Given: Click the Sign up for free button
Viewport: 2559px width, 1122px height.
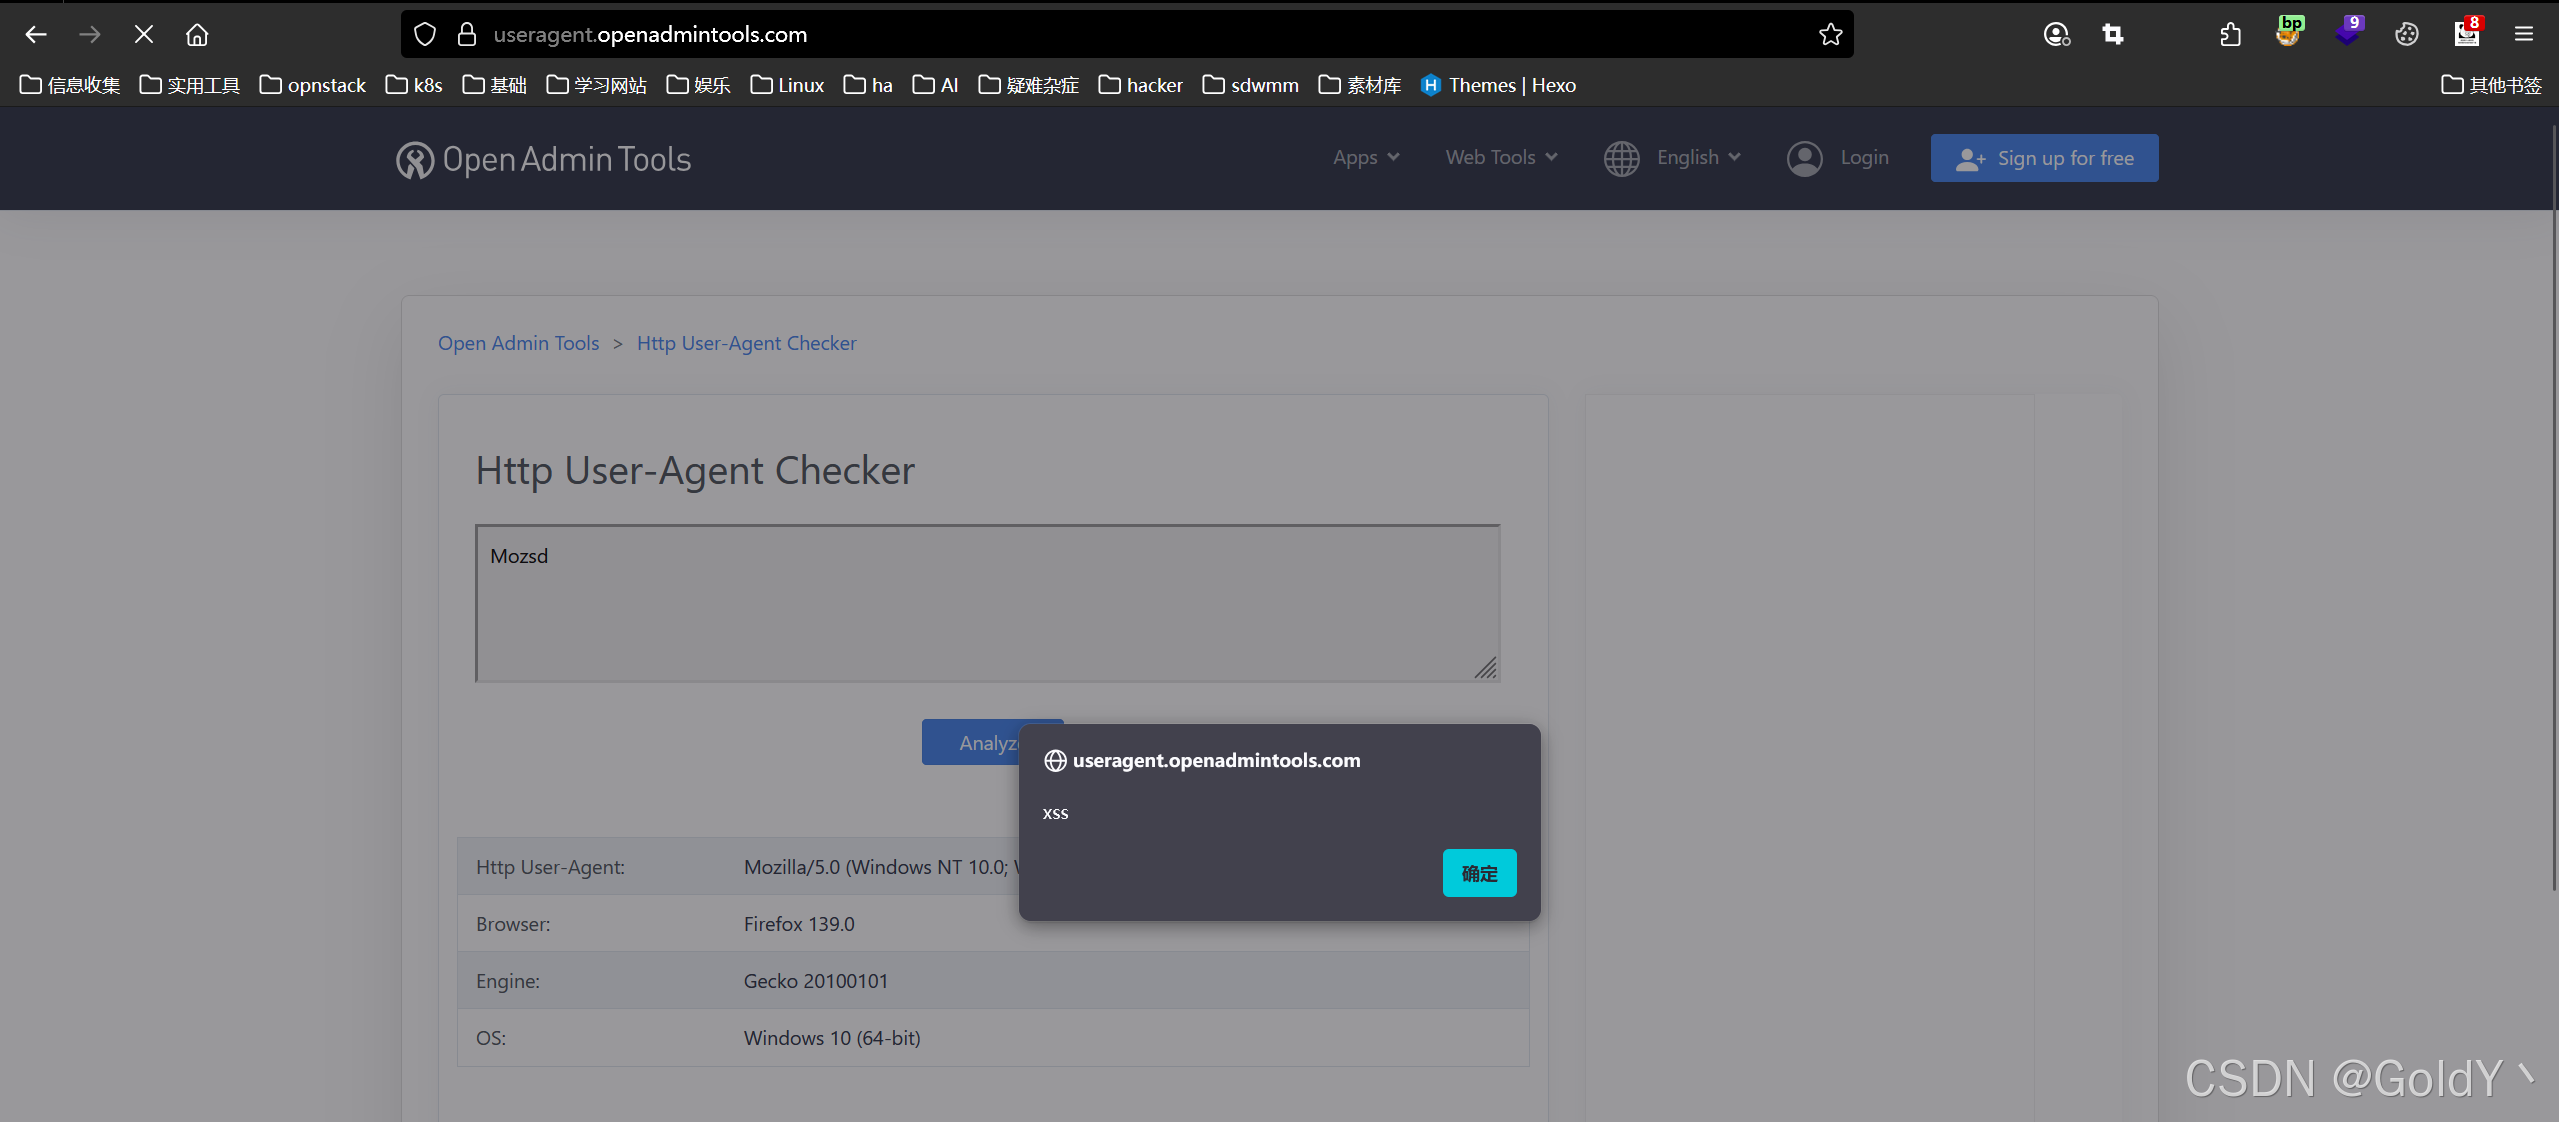Looking at the screenshot, I should [x=2043, y=158].
